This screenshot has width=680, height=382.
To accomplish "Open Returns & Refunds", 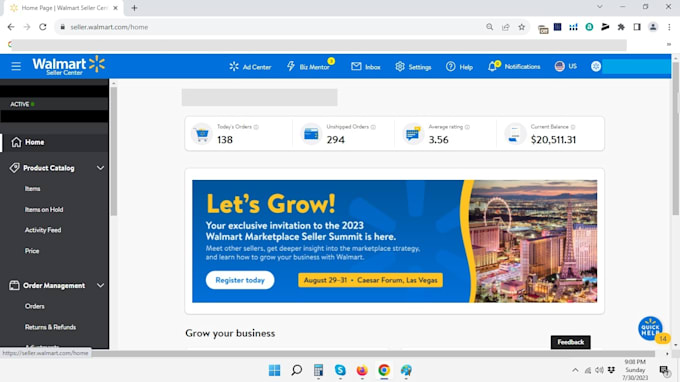I will tap(50, 327).
